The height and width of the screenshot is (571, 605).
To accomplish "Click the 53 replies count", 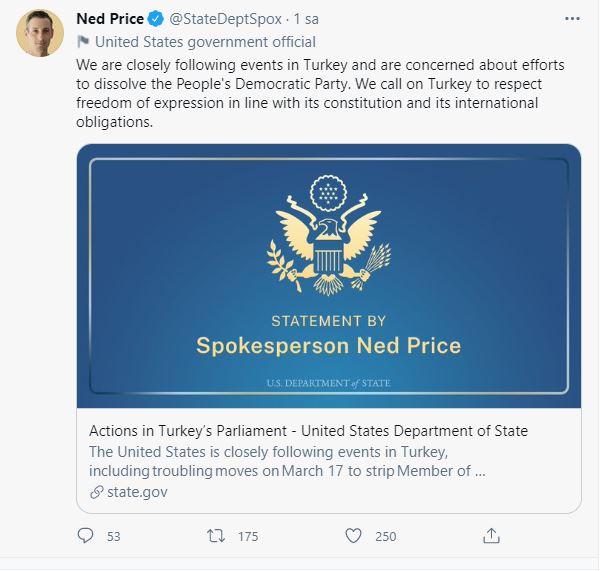I will coord(113,537).
